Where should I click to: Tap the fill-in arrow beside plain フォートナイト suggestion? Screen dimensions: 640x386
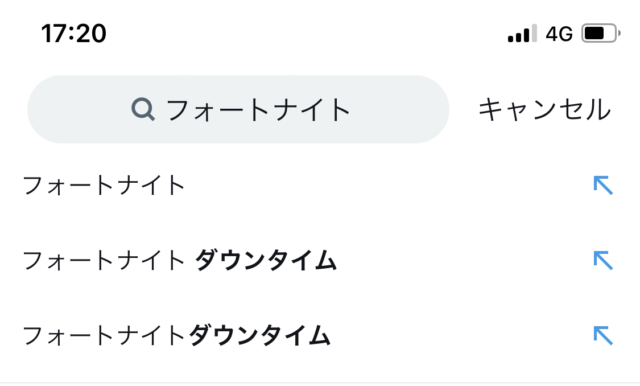tap(603, 185)
